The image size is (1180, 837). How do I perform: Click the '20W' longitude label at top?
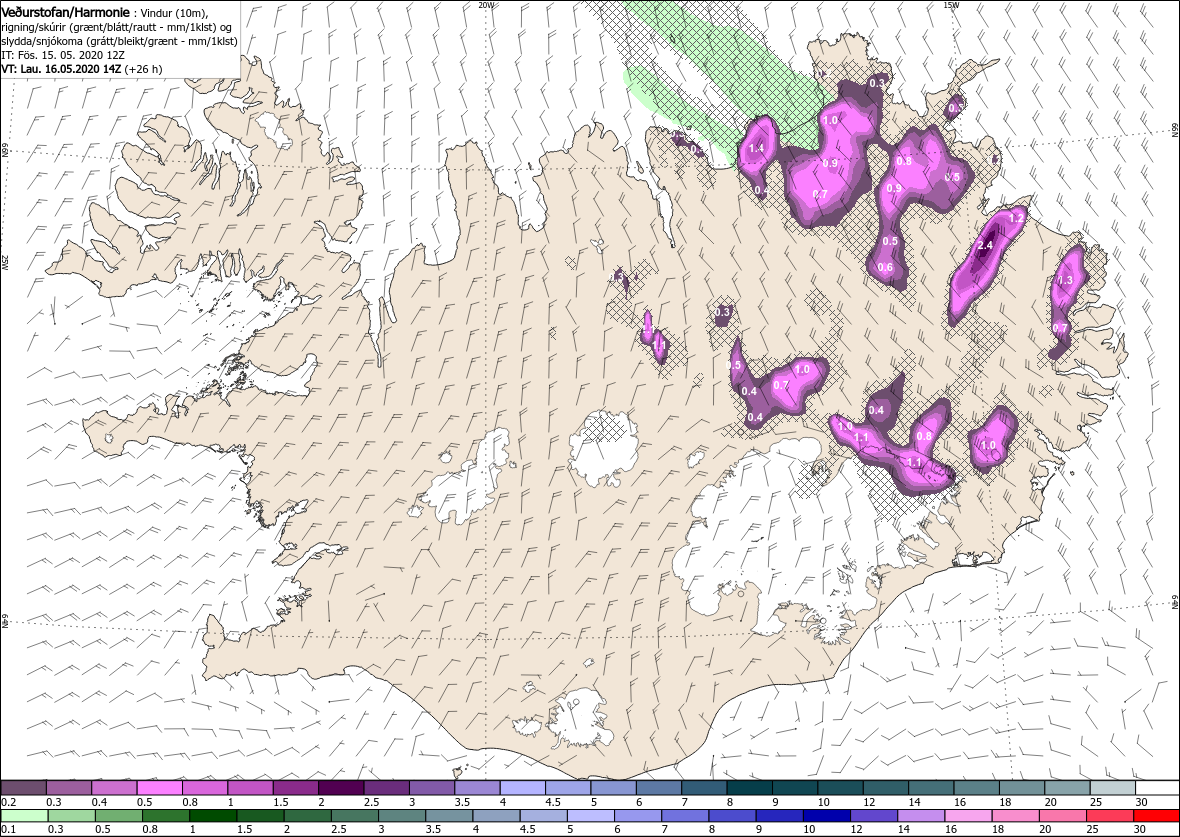pos(487,5)
